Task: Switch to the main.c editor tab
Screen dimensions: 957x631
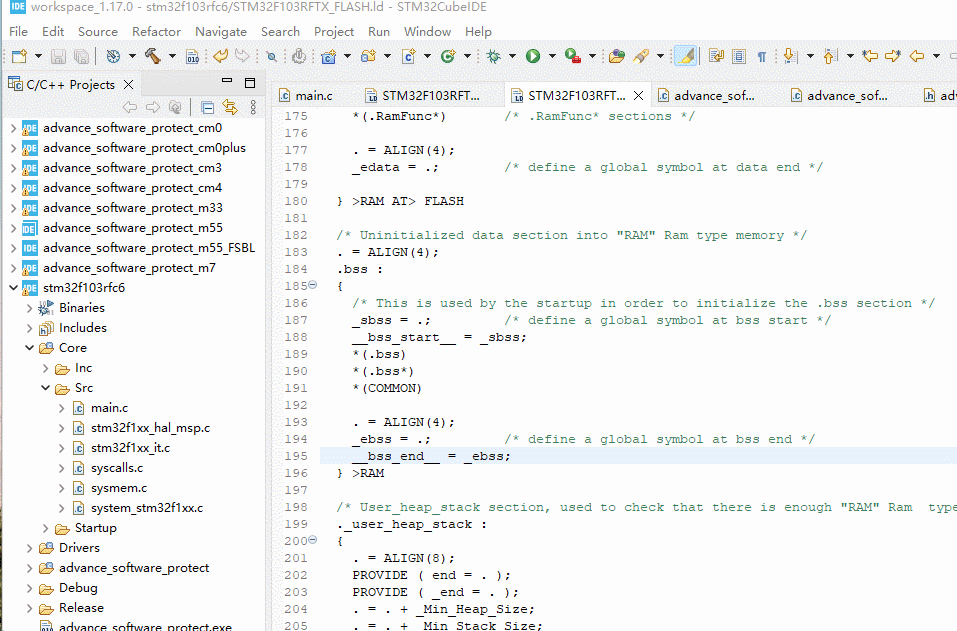Action: pyautogui.click(x=306, y=95)
